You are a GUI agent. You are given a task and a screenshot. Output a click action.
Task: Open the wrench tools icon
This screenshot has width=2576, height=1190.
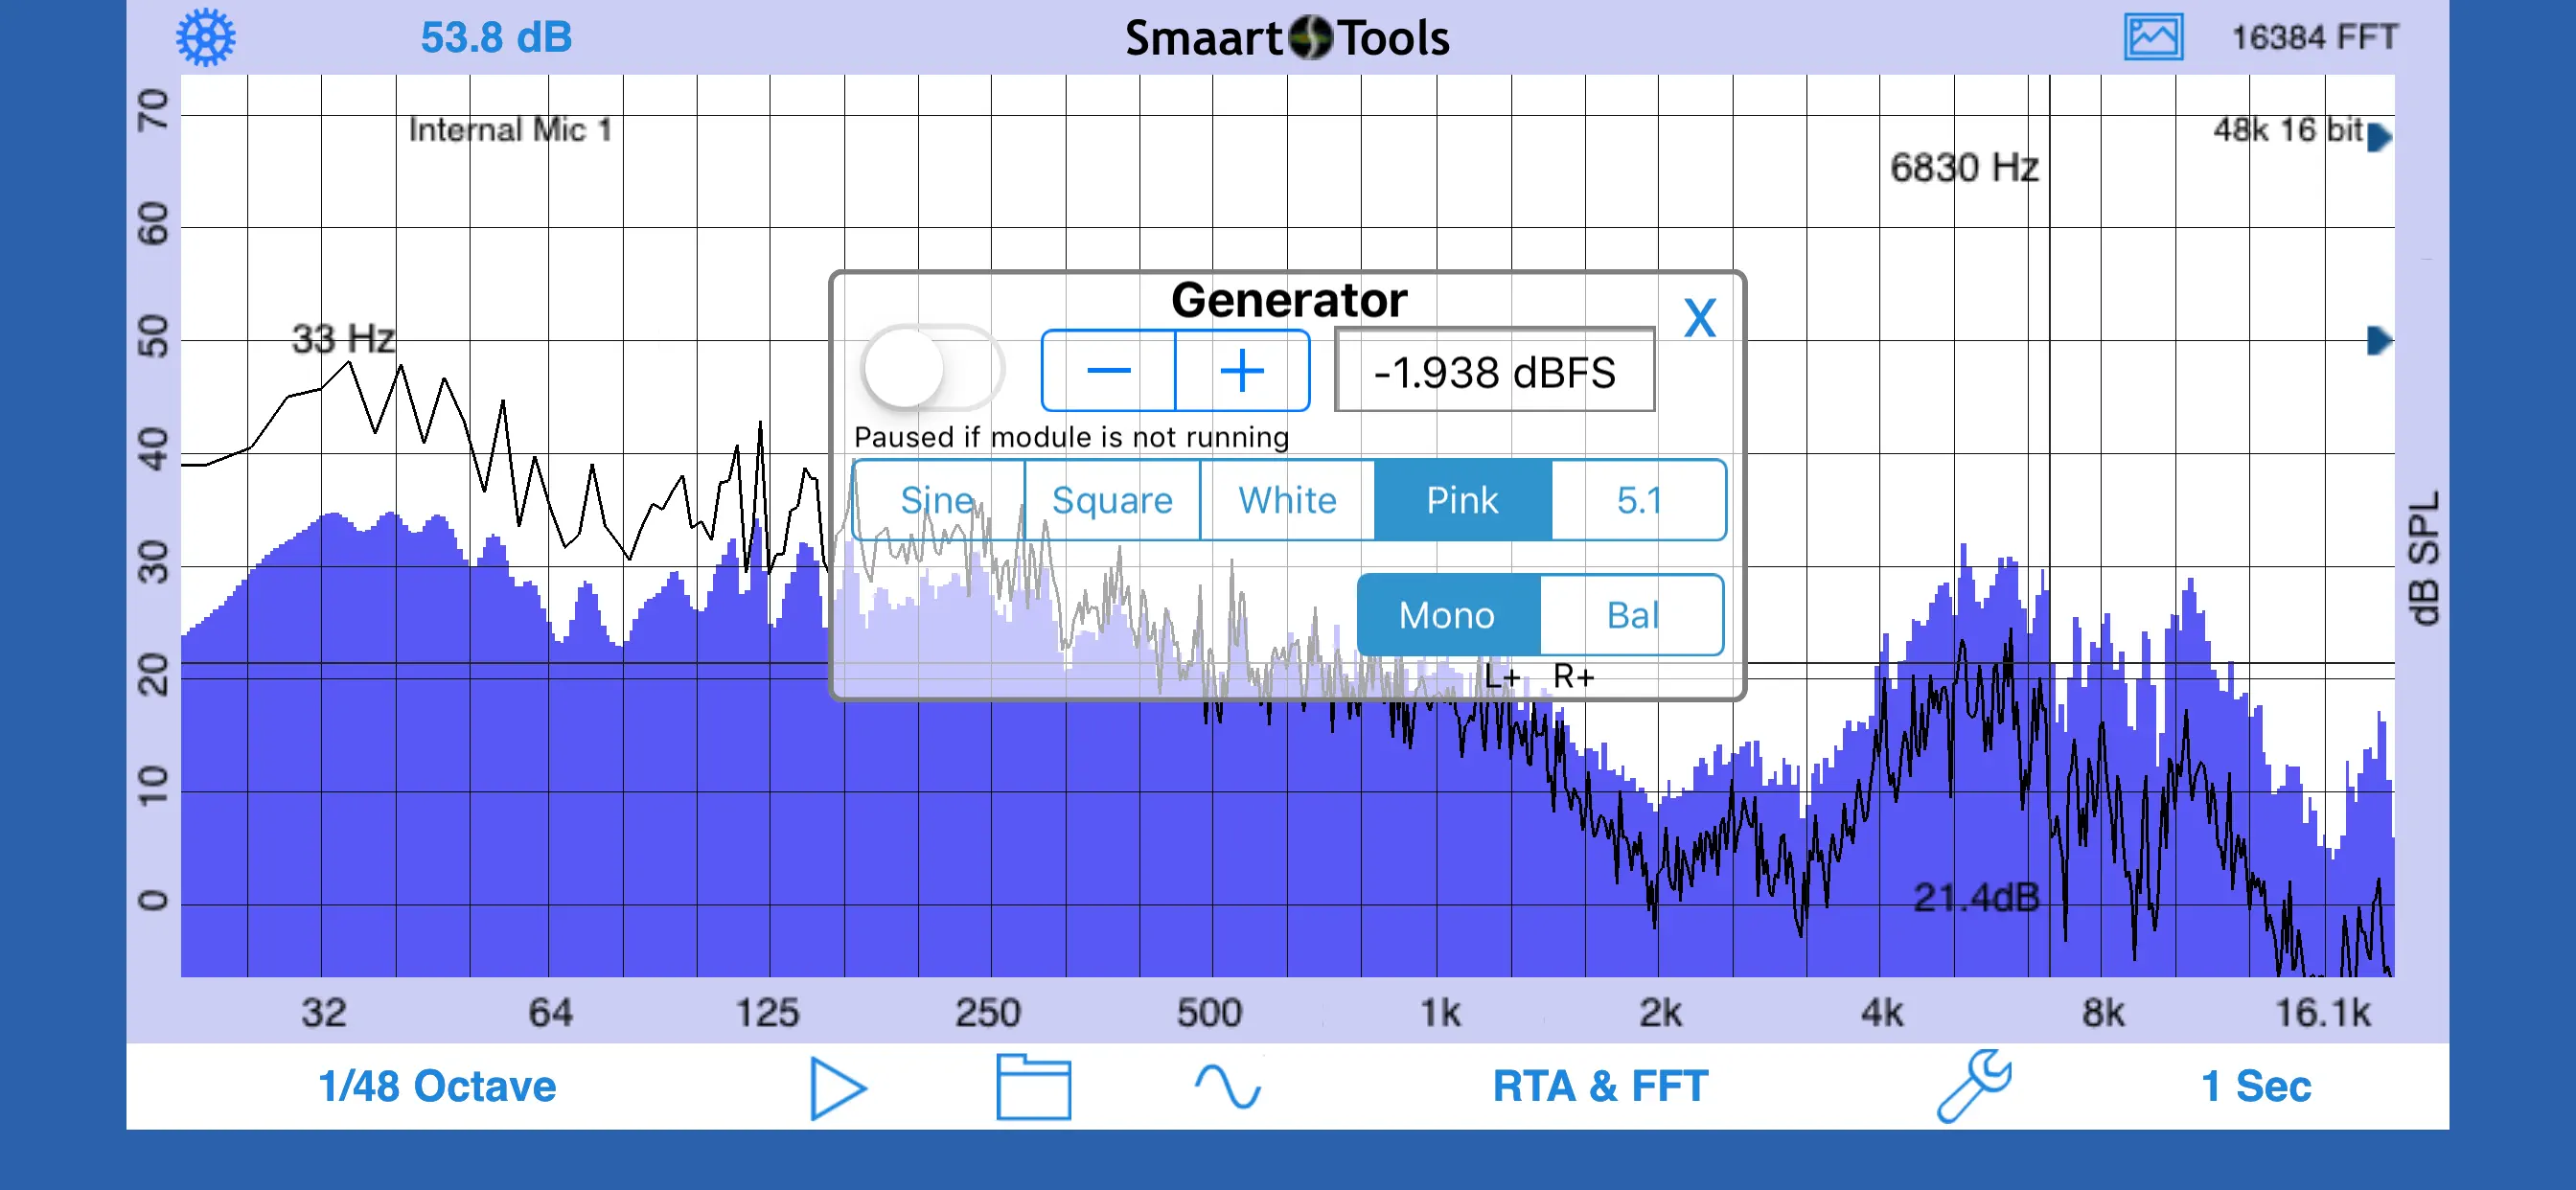pos(1973,1085)
